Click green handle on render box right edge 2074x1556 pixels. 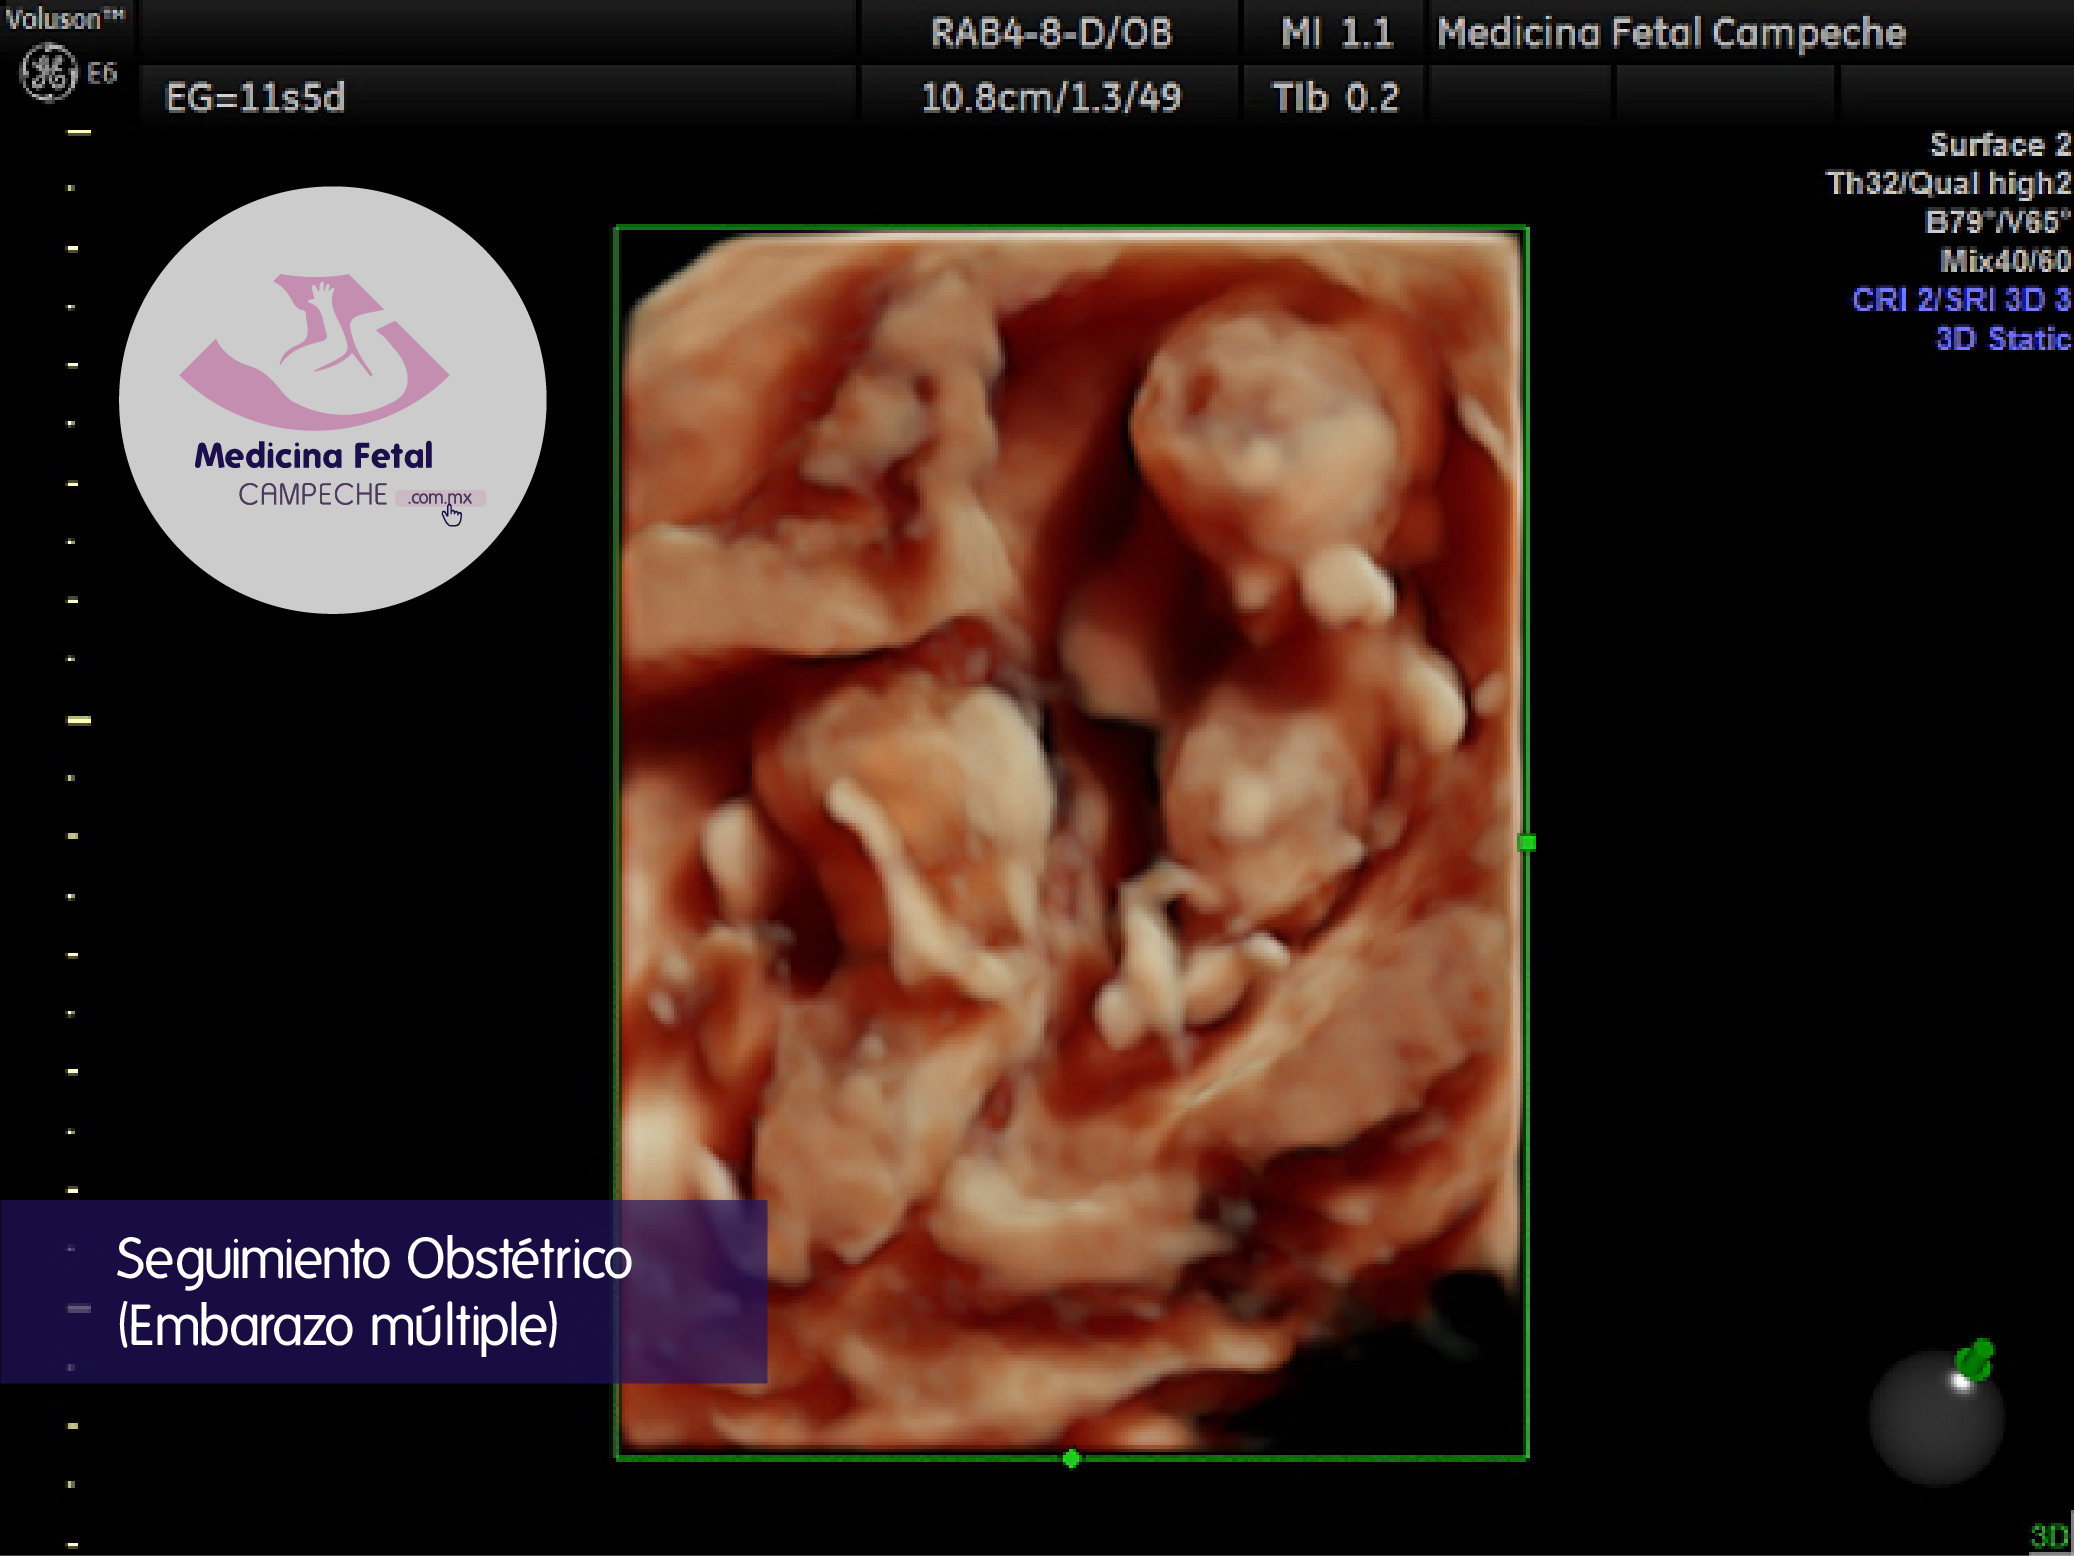click(1527, 843)
